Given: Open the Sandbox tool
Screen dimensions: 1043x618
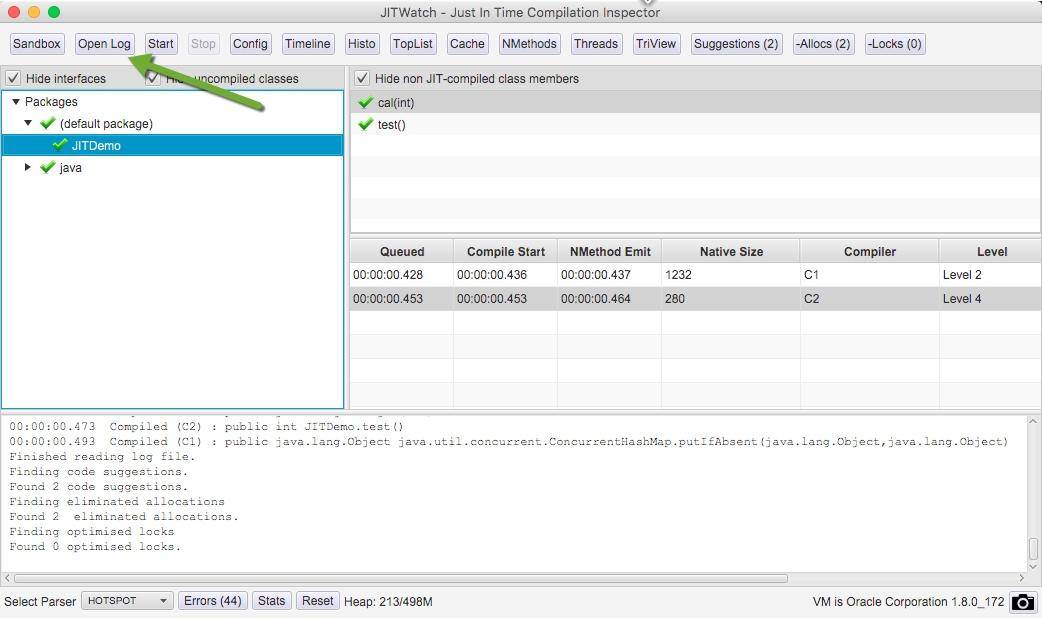Looking at the screenshot, I should click(37, 44).
